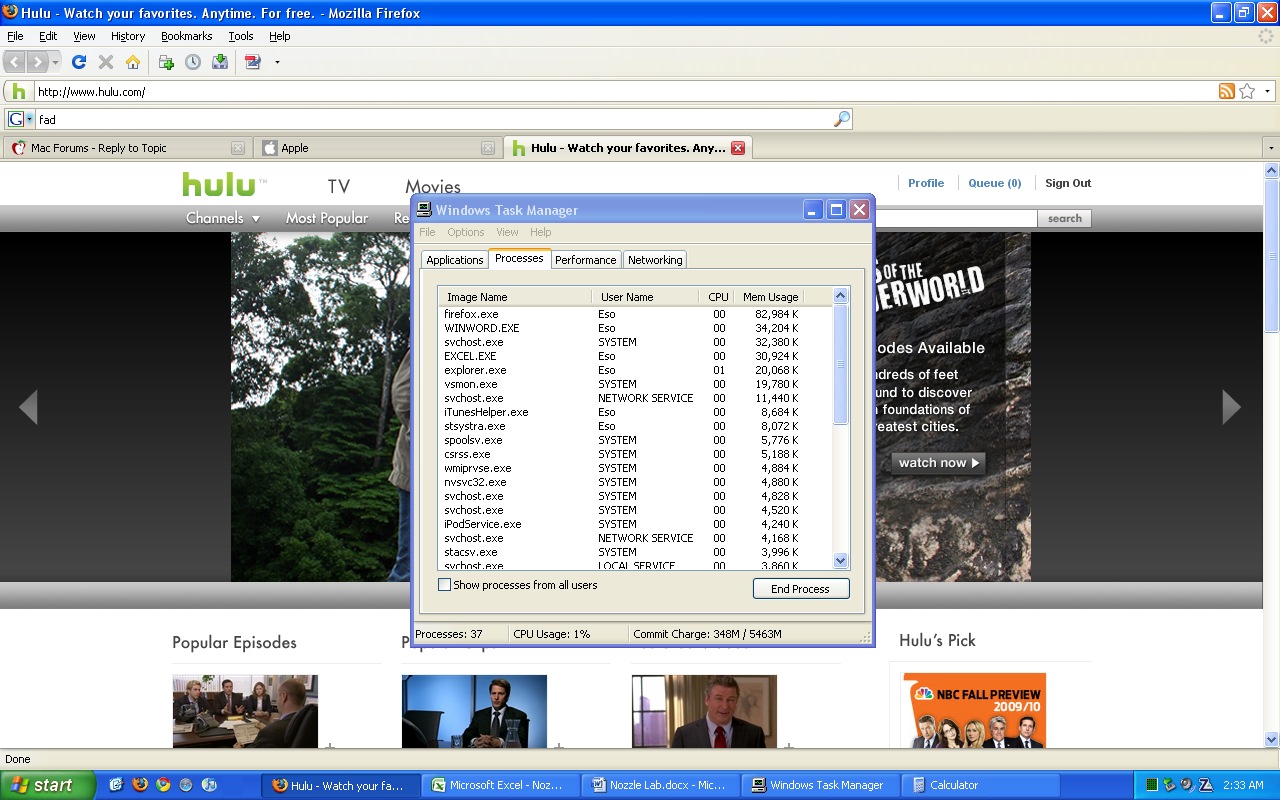Click the green Task Manager CPU tray icon
The height and width of the screenshot is (800, 1280).
pos(1151,785)
